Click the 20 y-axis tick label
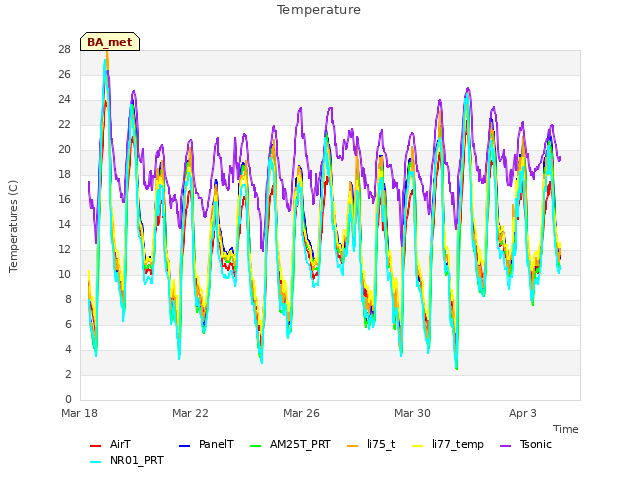 point(64,149)
